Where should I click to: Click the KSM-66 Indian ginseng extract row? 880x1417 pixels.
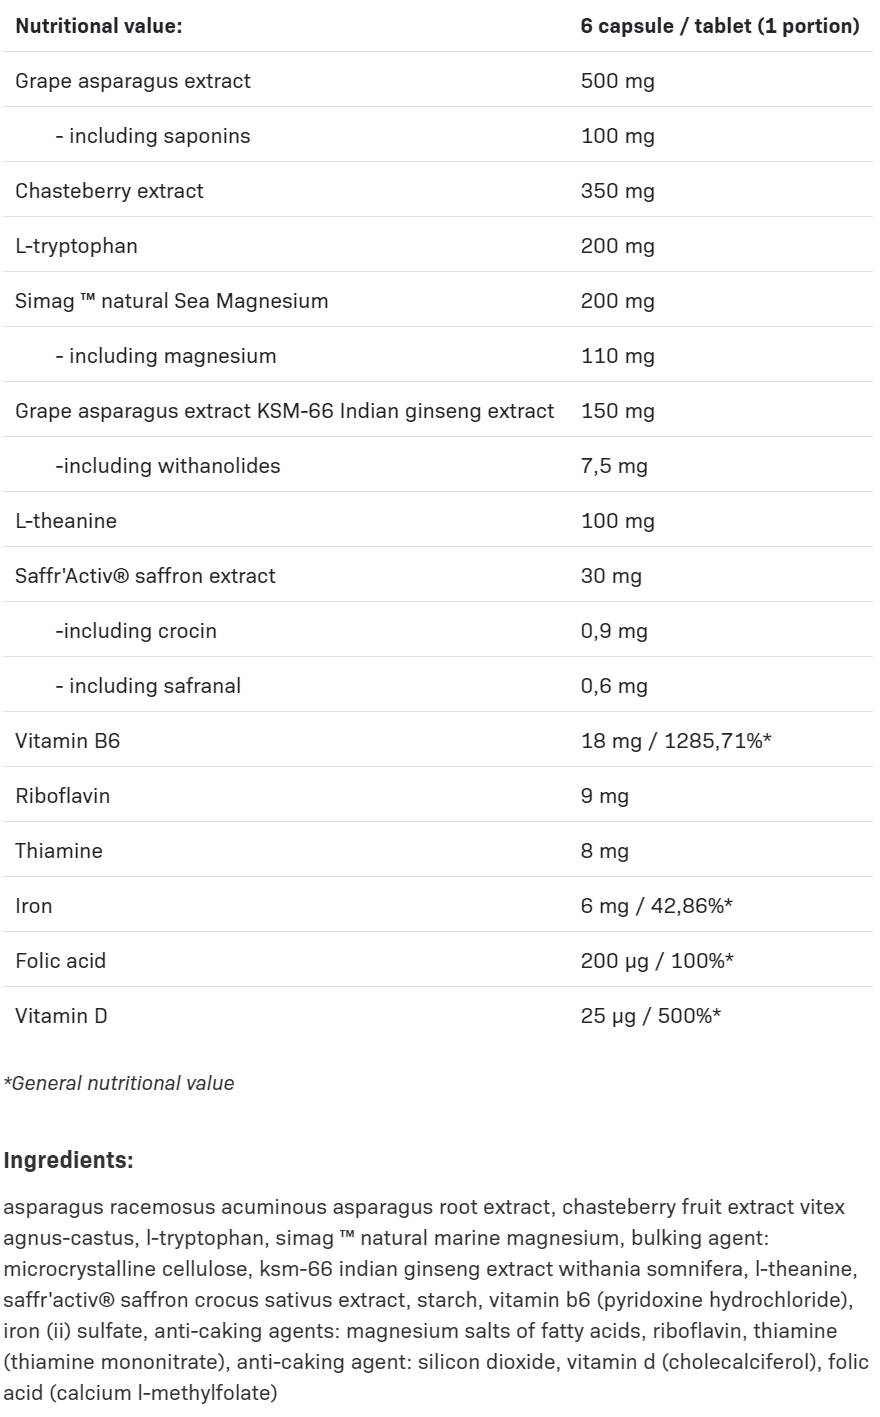coord(284,411)
